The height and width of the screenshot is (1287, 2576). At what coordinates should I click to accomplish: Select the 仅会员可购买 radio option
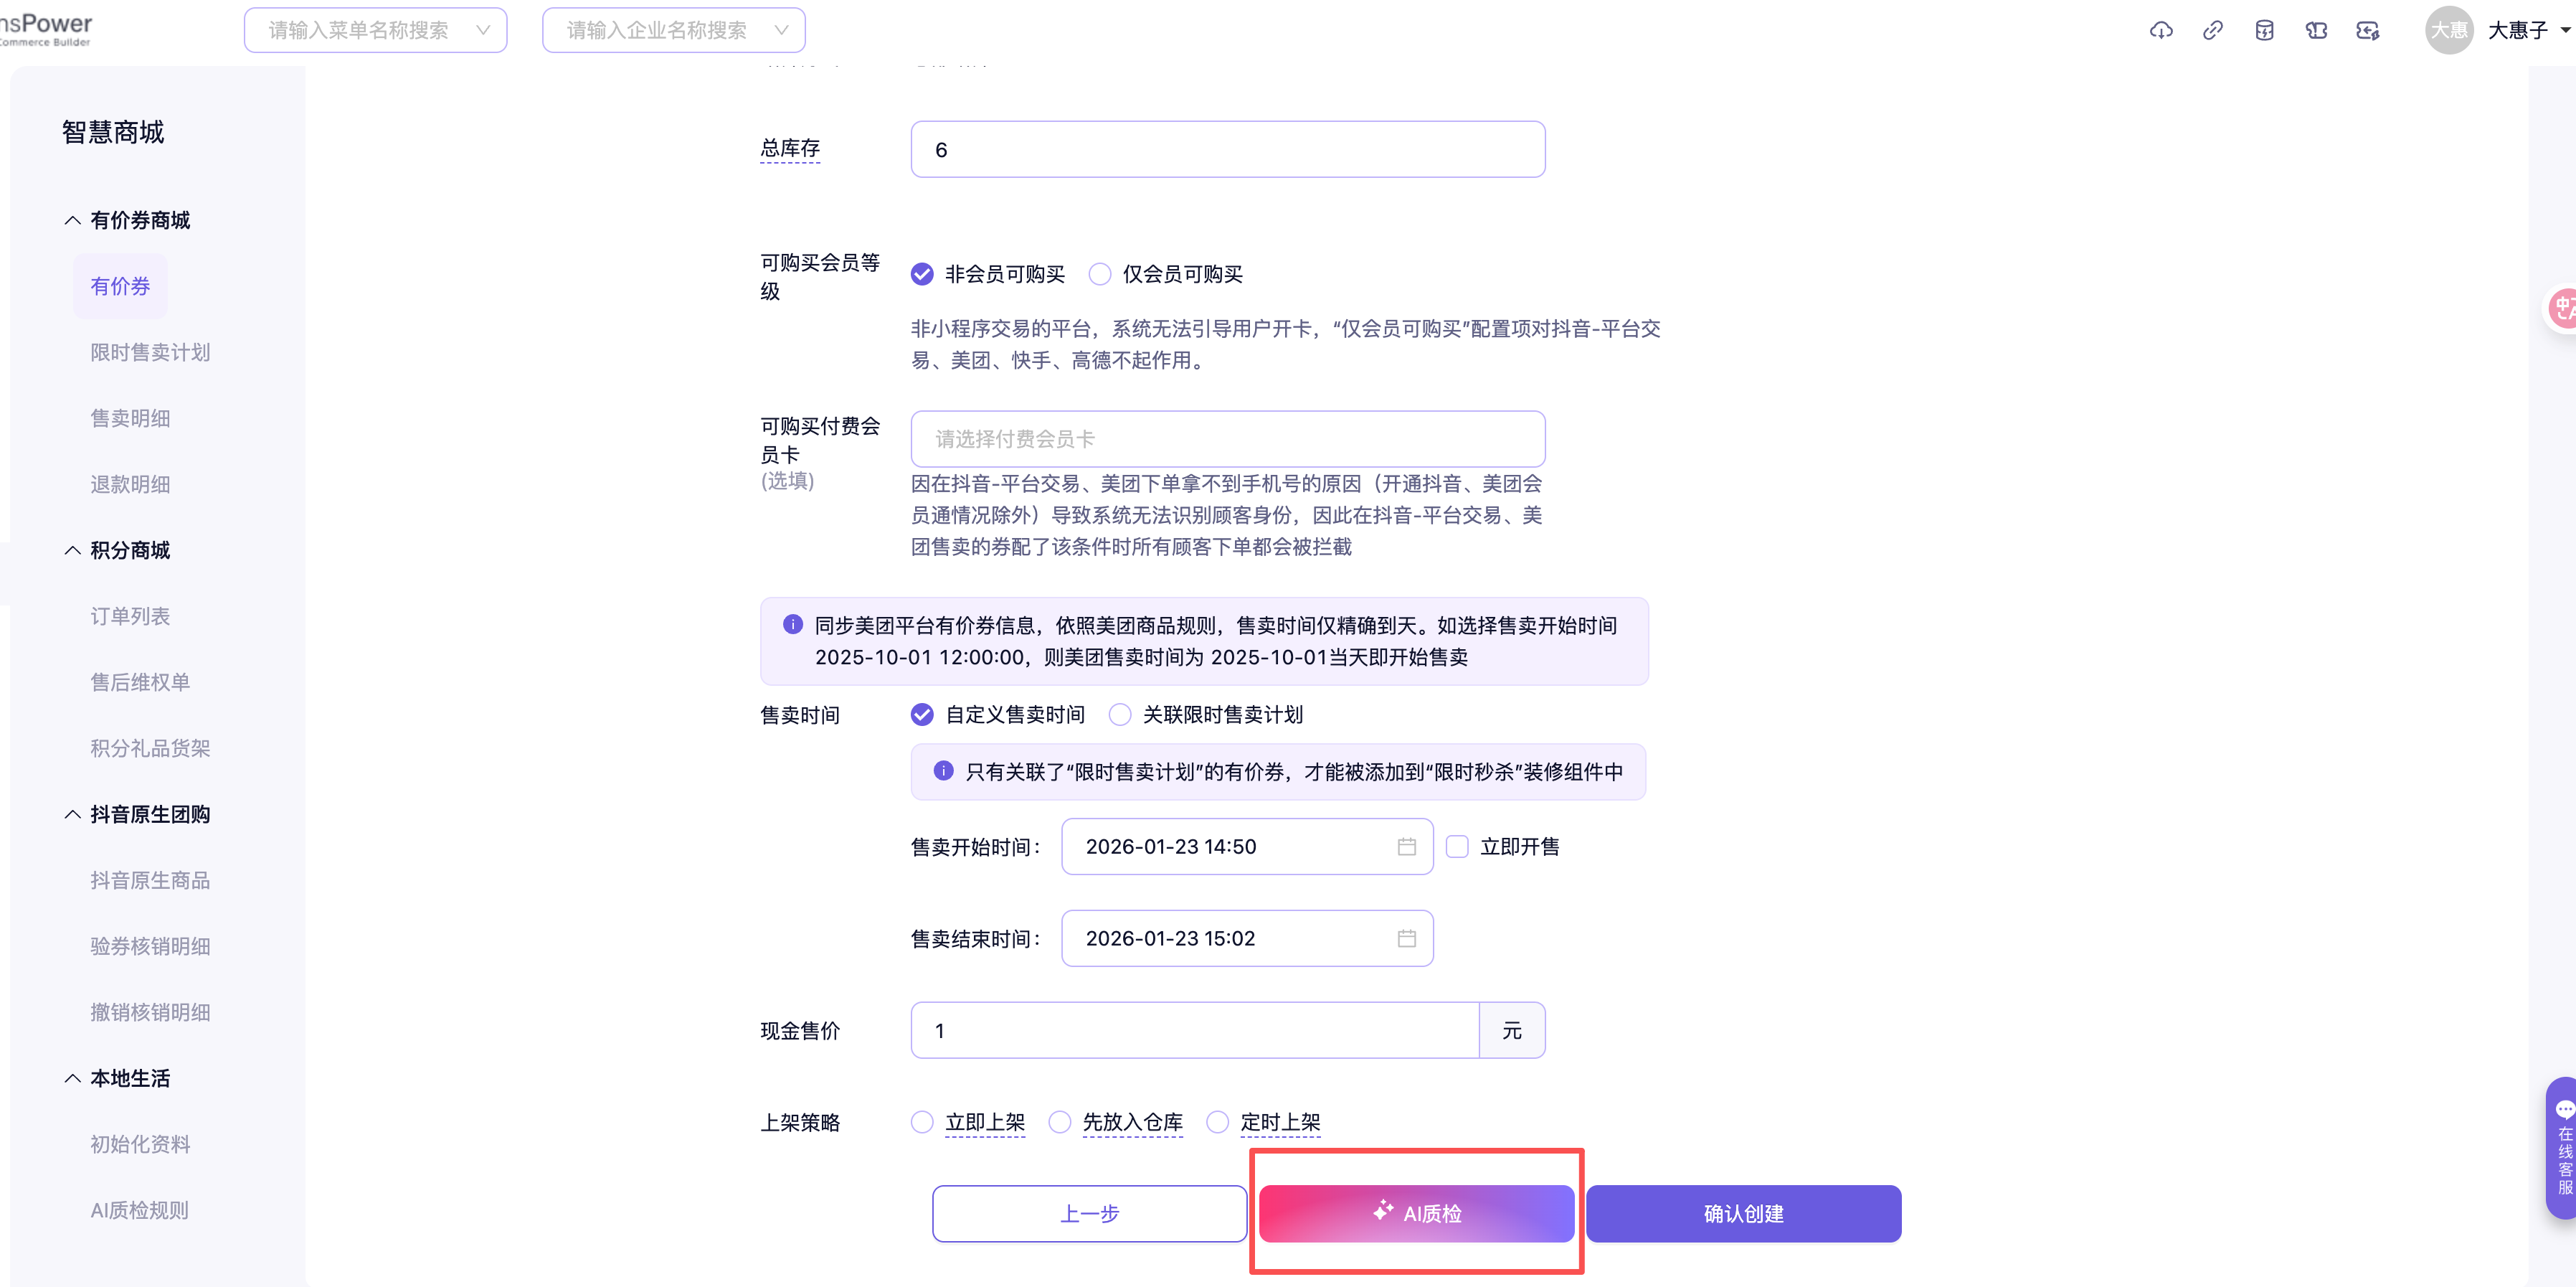1100,274
